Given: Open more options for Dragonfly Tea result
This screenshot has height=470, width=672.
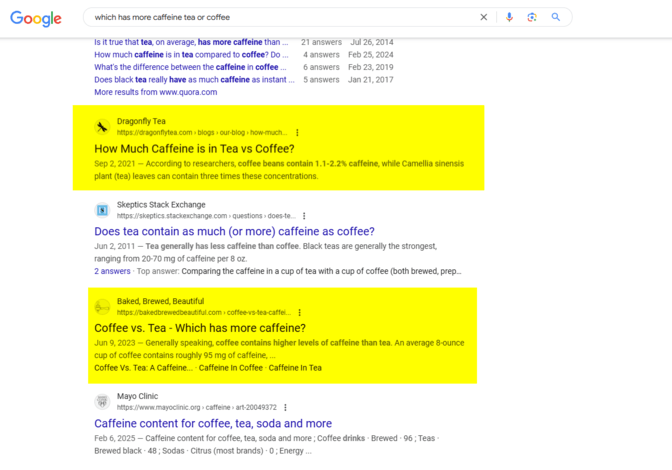Looking at the screenshot, I should tap(297, 132).
